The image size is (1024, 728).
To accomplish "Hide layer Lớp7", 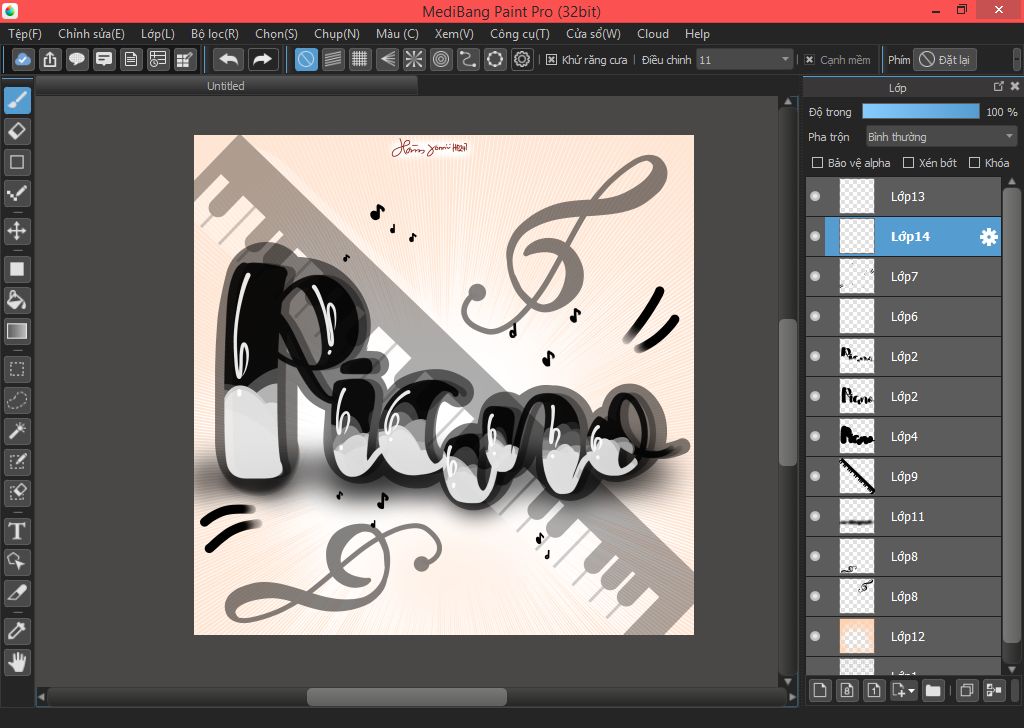I will point(815,276).
